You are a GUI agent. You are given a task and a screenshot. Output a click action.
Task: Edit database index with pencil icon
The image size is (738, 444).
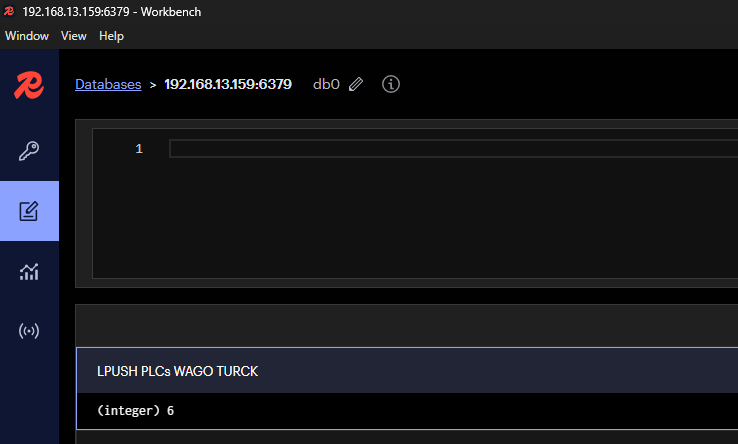[356, 84]
